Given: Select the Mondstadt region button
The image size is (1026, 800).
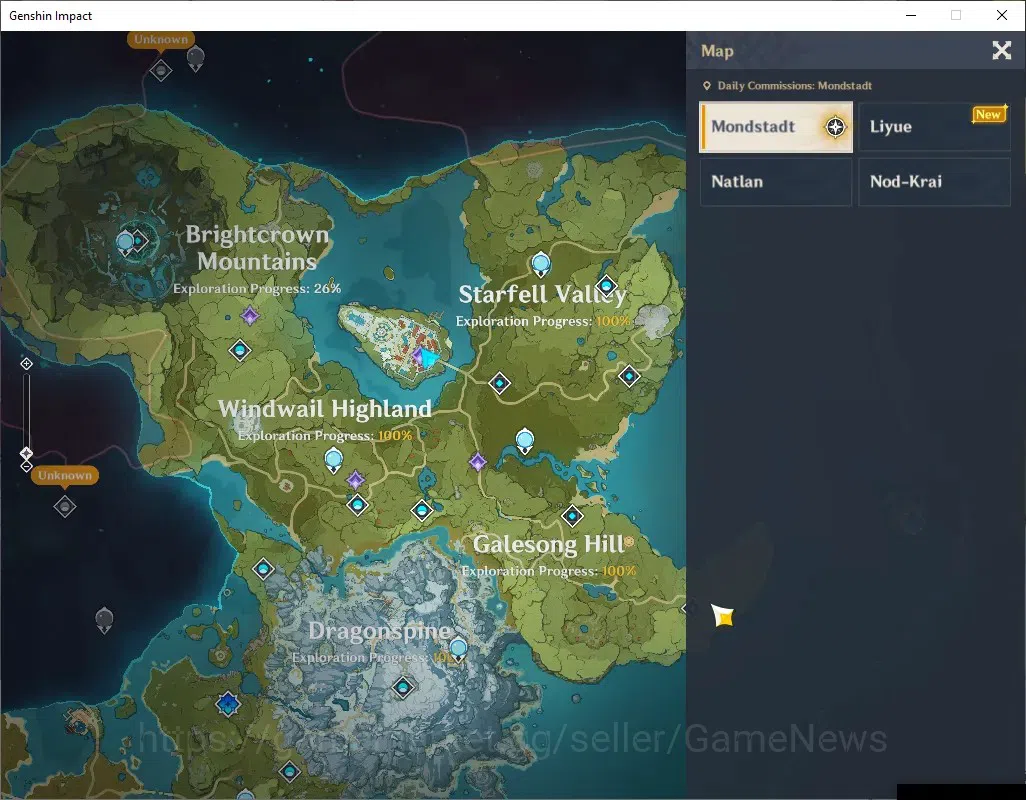Looking at the screenshot, I should click(x=775, y=127).
